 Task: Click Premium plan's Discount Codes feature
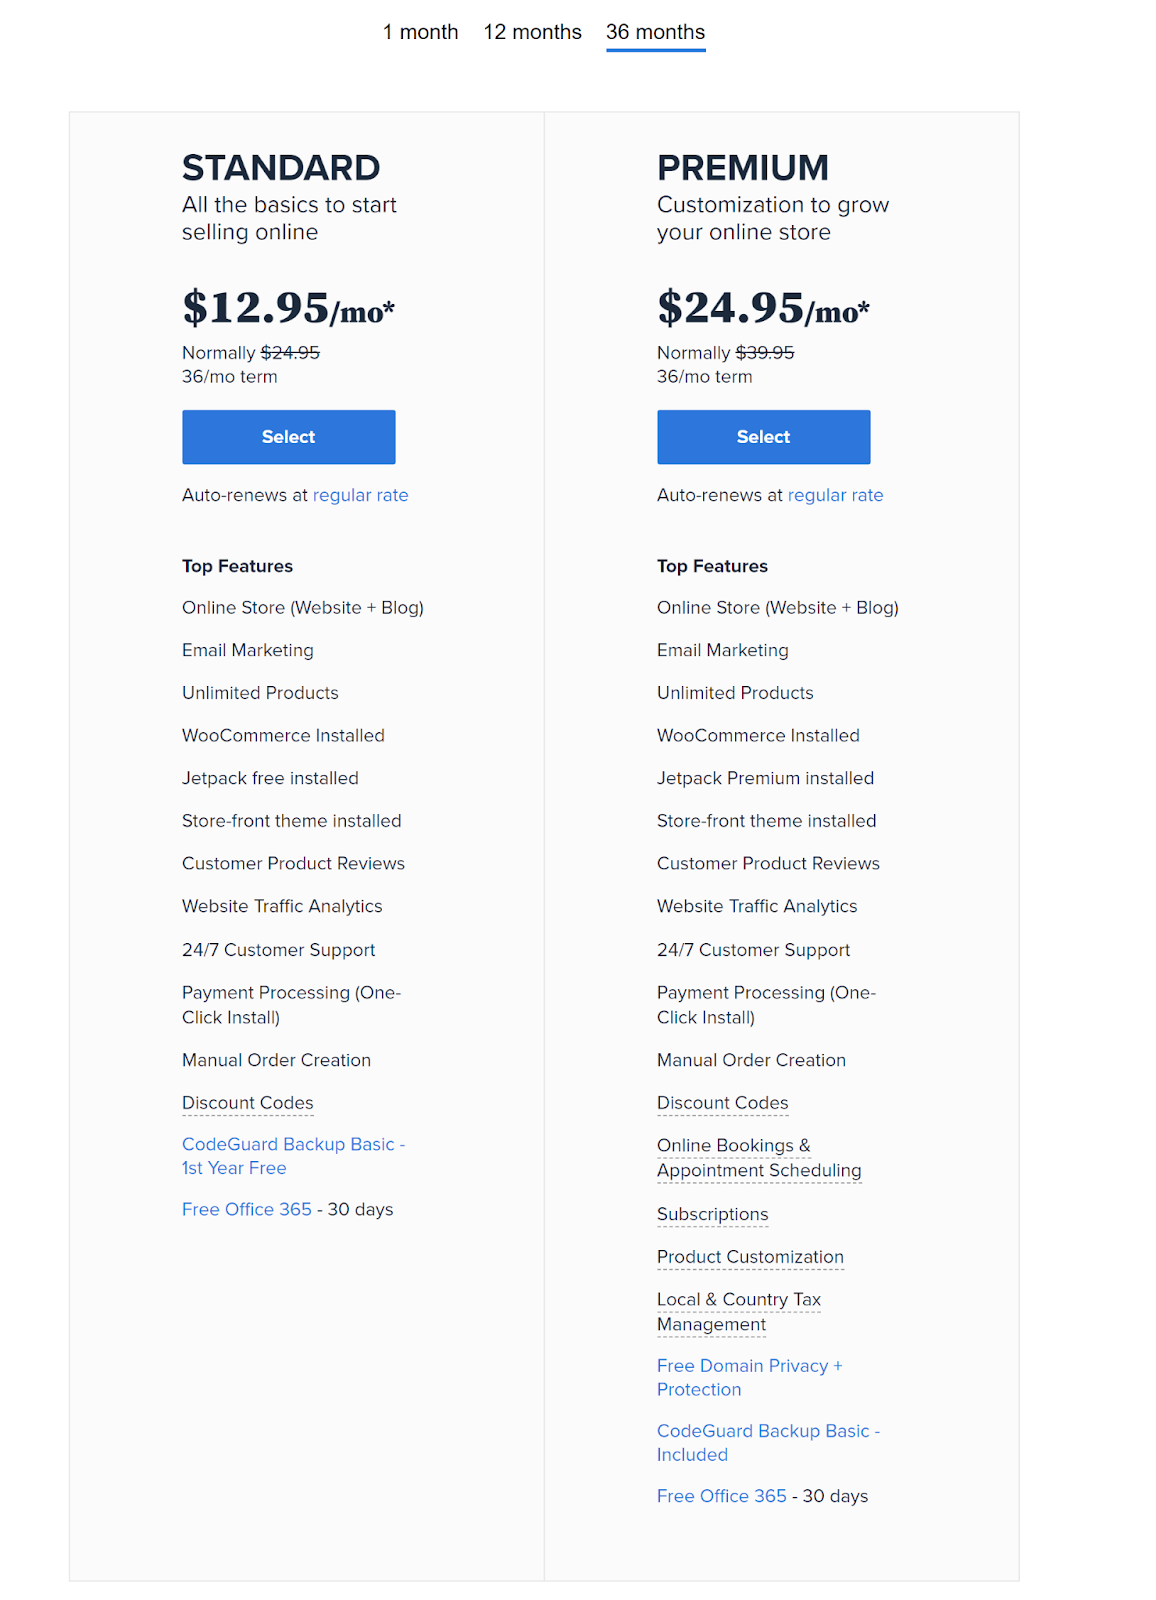pos(722,1103)
